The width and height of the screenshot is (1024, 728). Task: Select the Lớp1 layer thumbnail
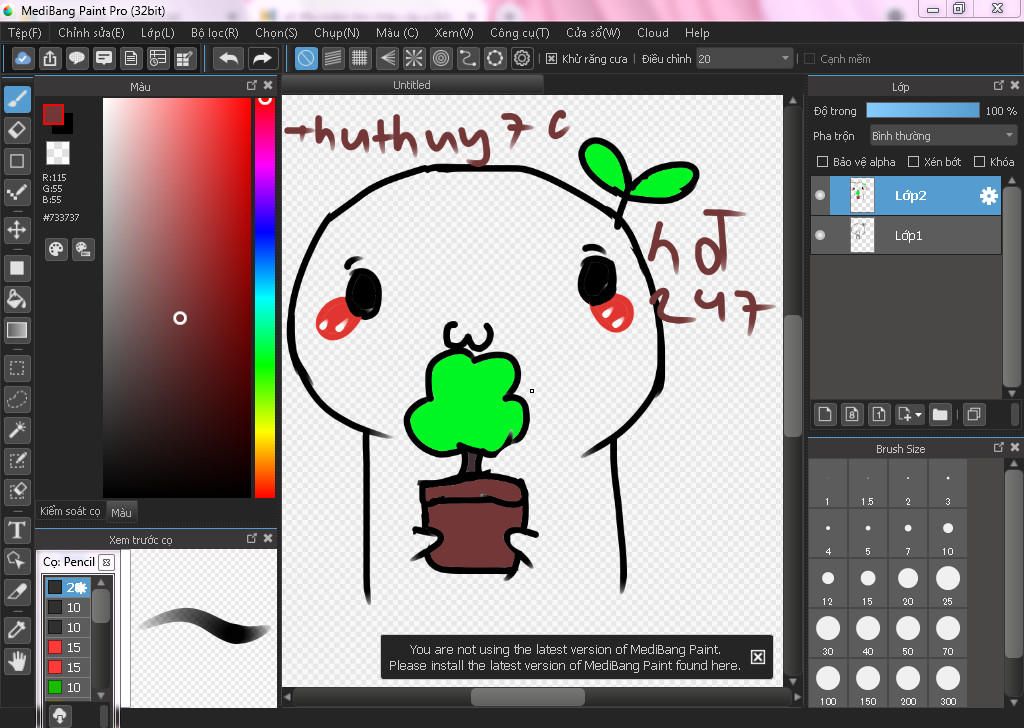point(862,235)
